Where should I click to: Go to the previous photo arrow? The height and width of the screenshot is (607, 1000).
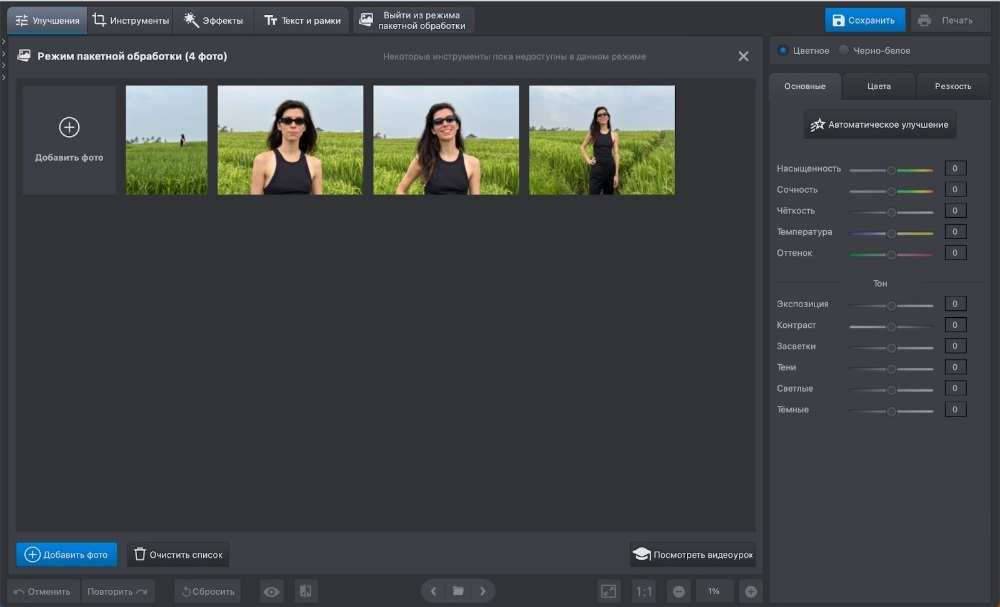433,591
